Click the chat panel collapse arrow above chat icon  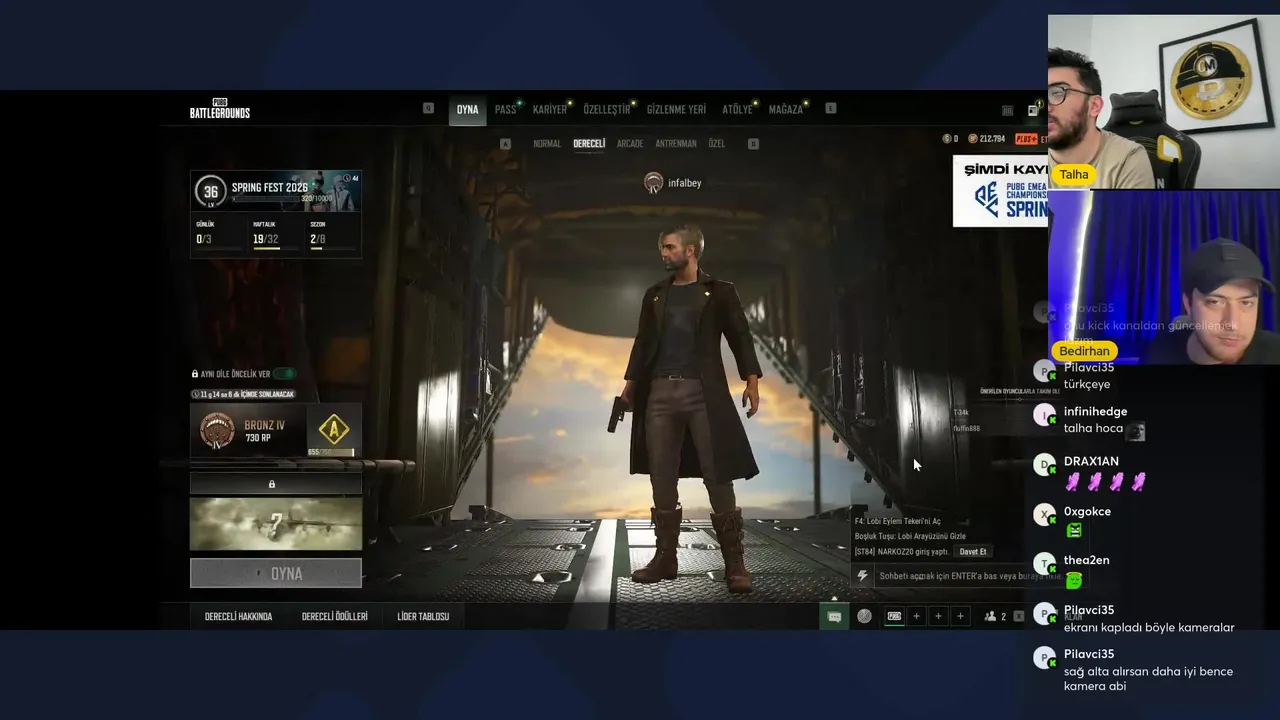click(834, 599)
